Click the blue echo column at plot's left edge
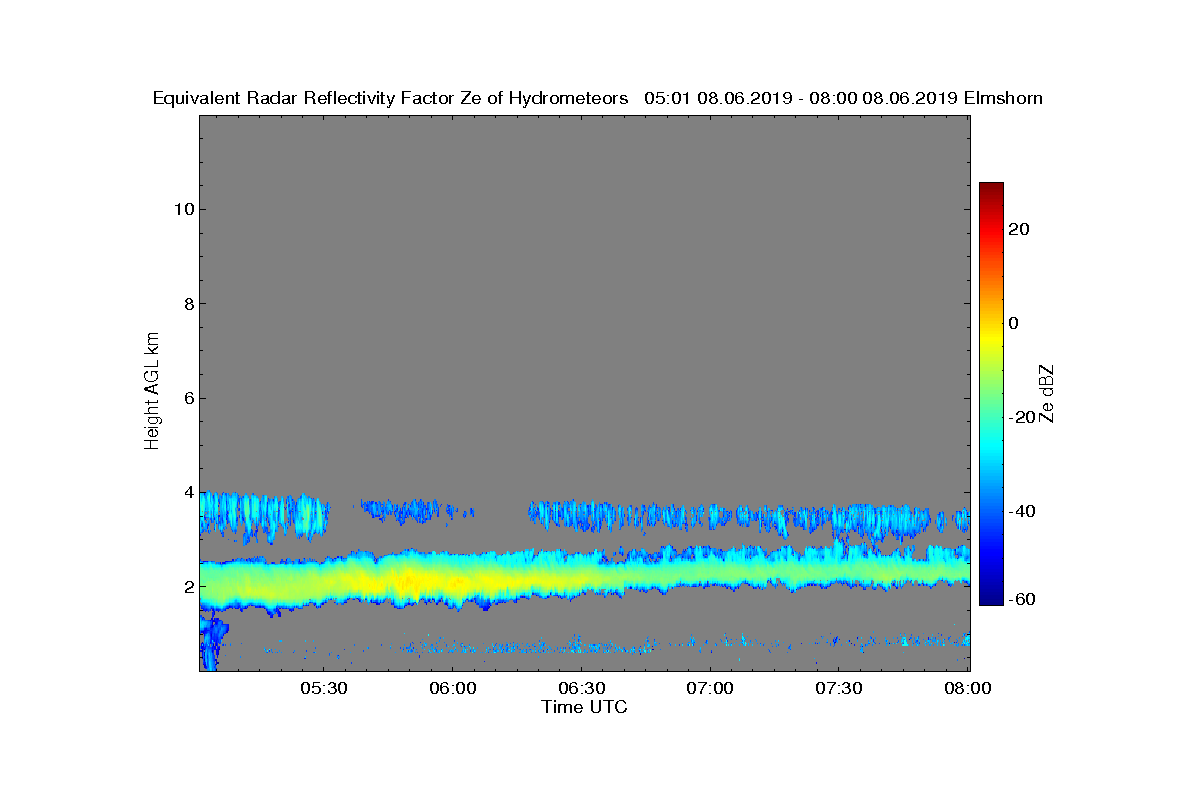This screenshot has height=800, width=1200. click(x=211, y=642)
